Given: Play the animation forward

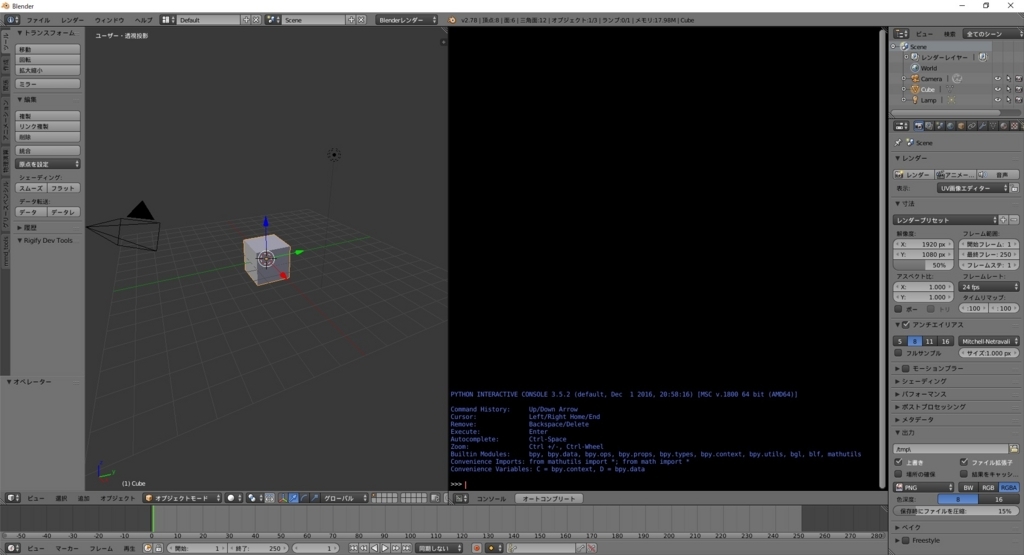Looking at the screenshot, I should pos(385,548).
